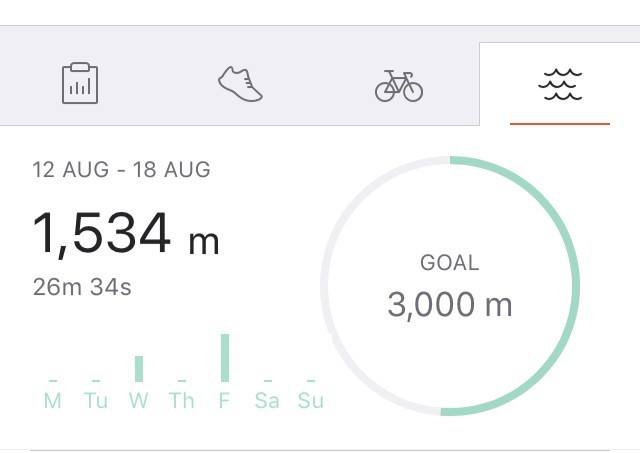640x453 pixels.
Task: Select the swimming waves tab
Action: 560,84
